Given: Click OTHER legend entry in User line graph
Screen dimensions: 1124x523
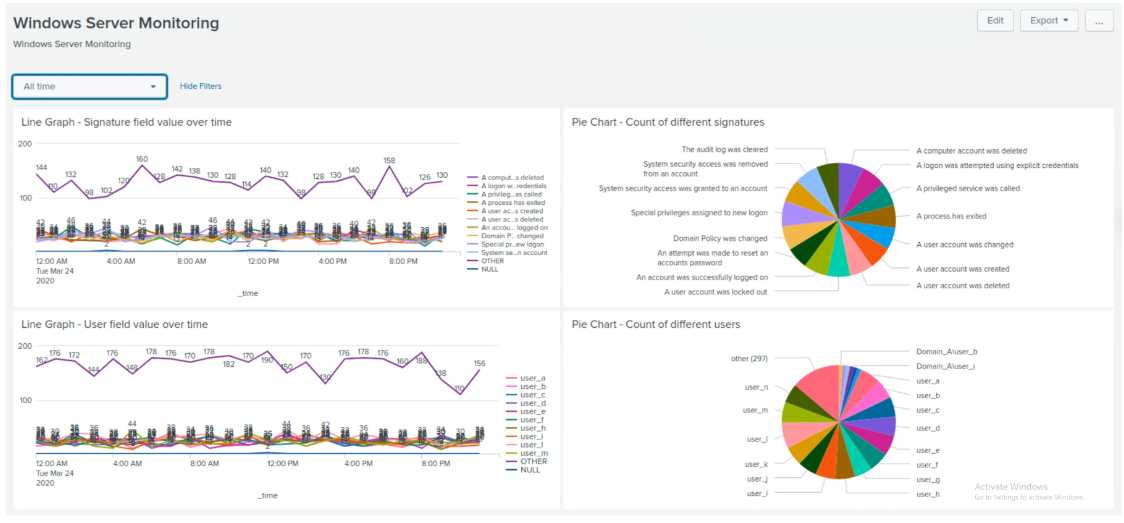Looking at the screenshot, I should [524, 461].
